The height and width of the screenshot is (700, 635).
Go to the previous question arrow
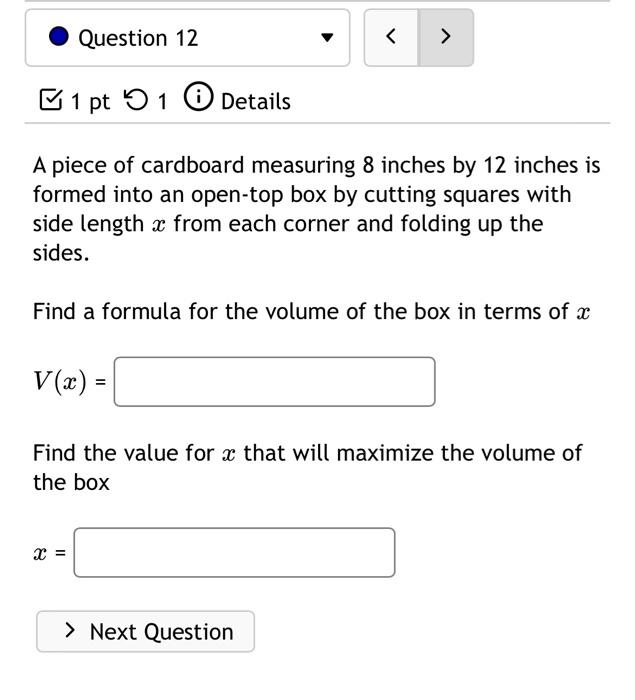coord(391,38)
